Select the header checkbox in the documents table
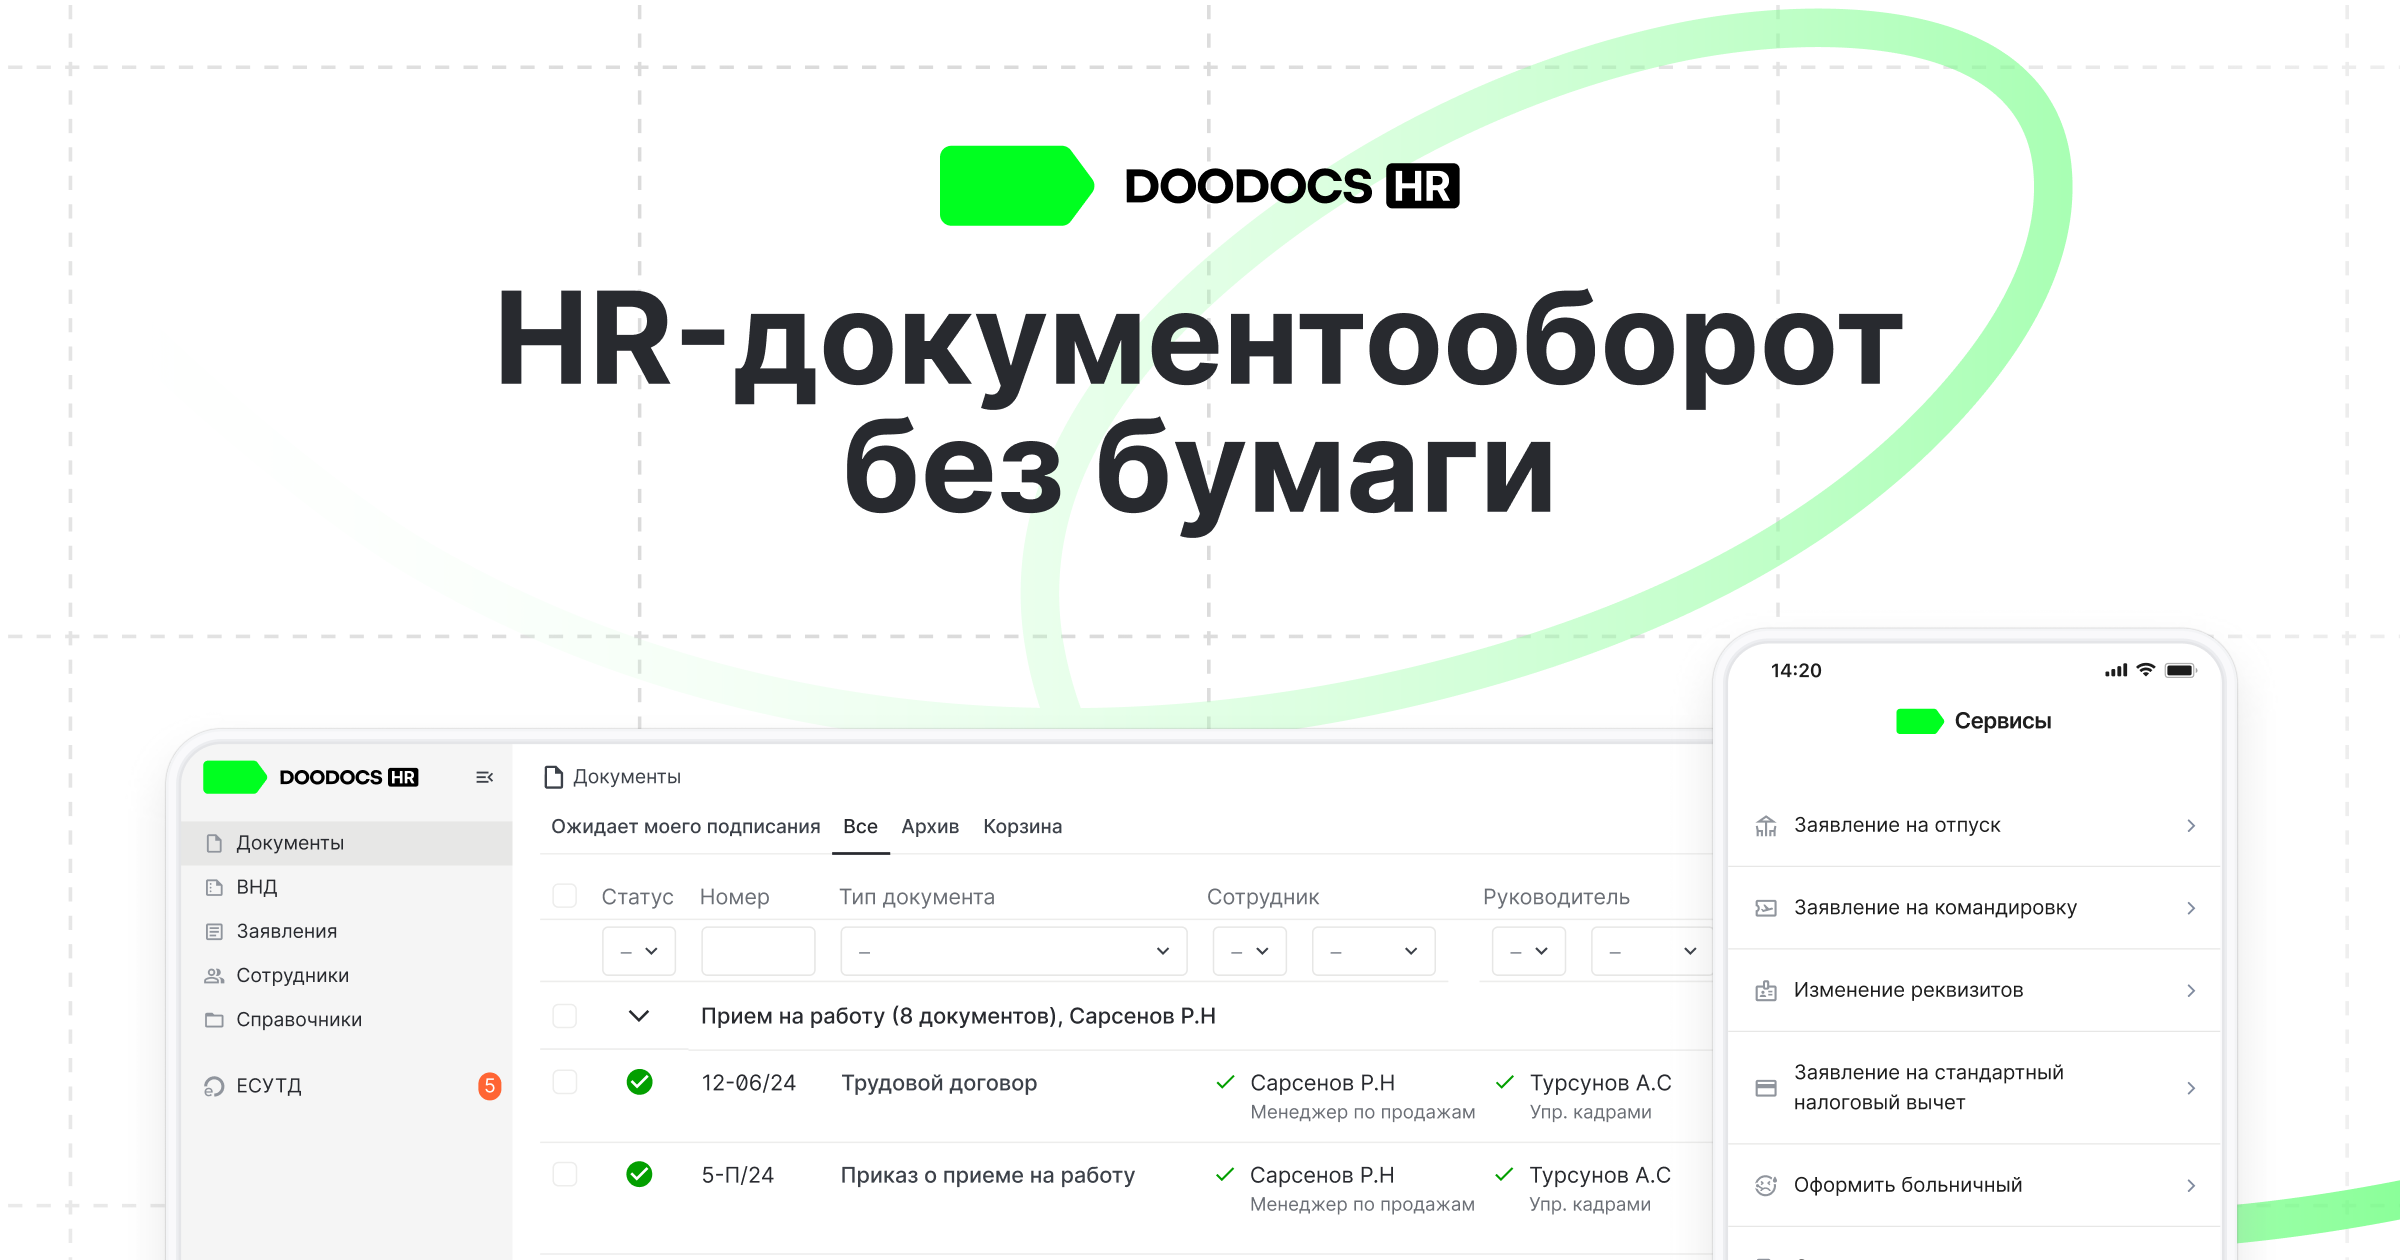This screenshot has width=2400, height=1260. [x=564, y=897]
